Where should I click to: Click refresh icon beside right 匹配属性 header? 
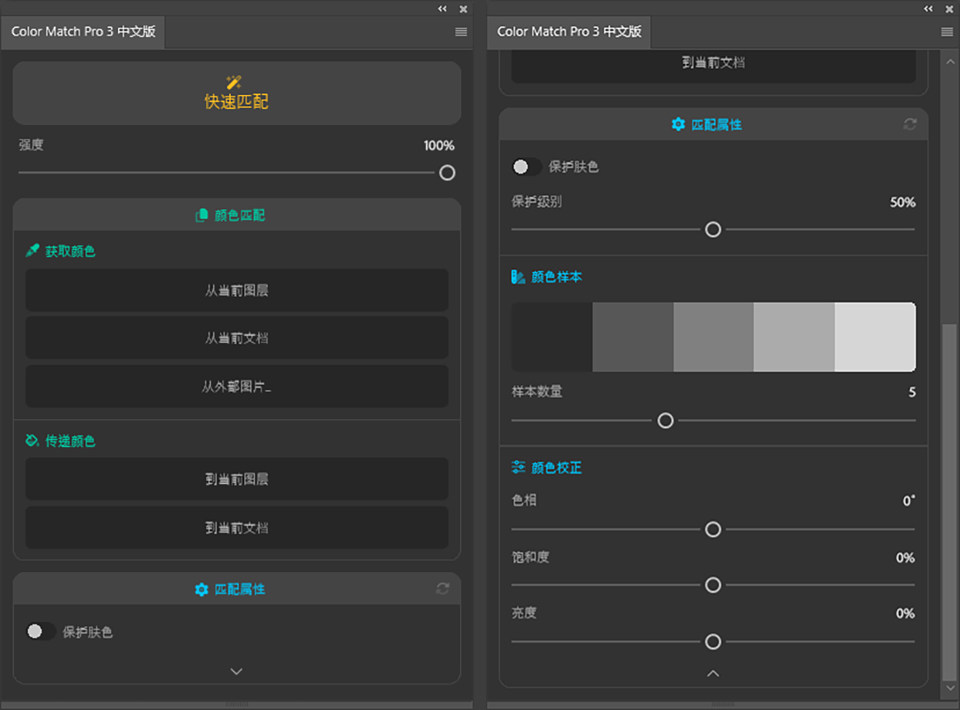pyautogui.click(x=910, y=124)
